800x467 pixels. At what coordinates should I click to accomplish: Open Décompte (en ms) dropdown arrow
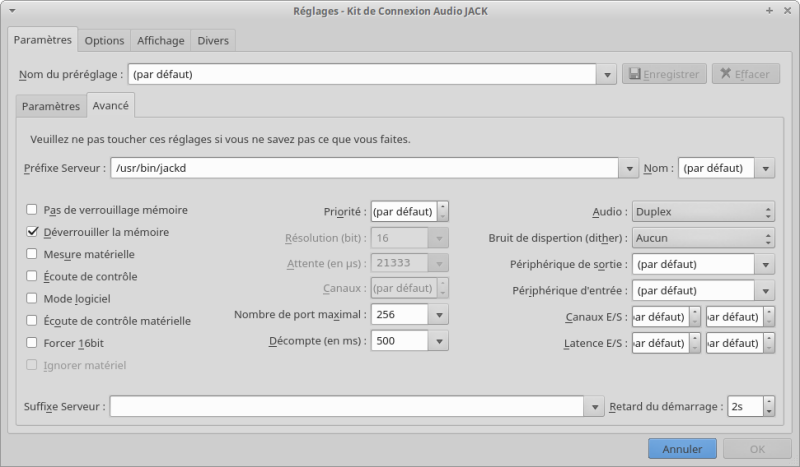[439, 341]
